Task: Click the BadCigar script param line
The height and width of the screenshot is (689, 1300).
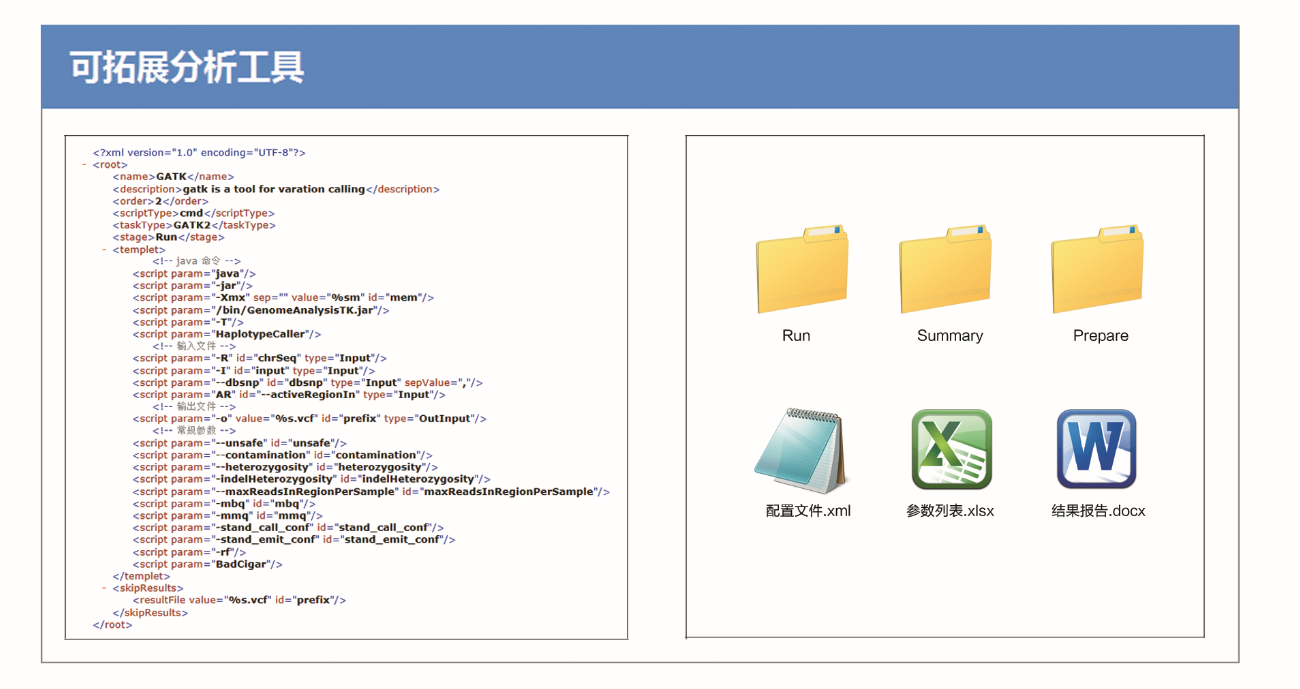Action: pos(207,564)
